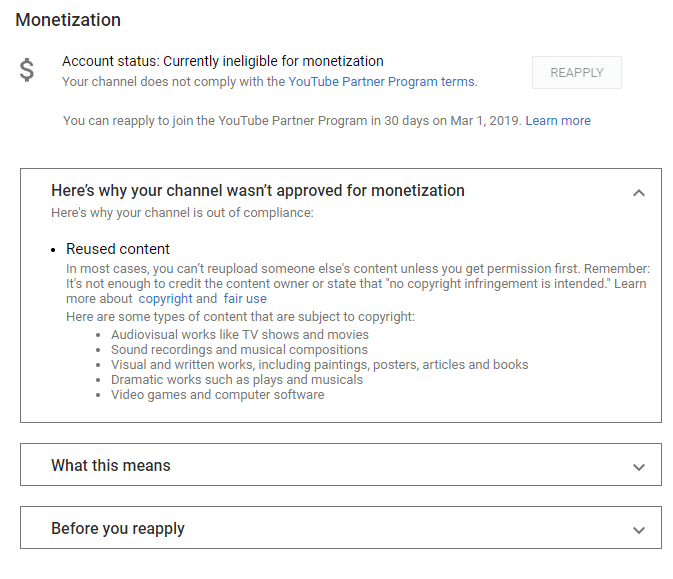
Task: Click the dollar sign monetization icon
Action: pos(27,70)
